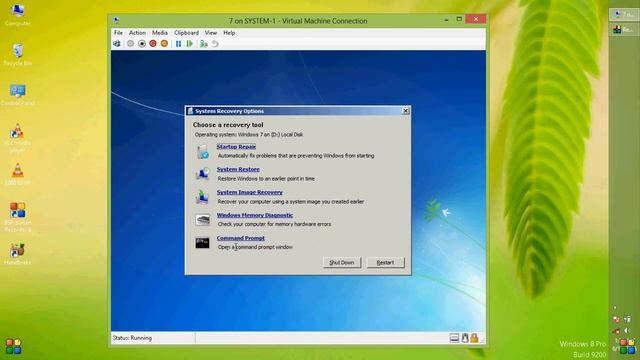Image resolution: width=640 pixels, height=360 pixels.
Task: Open System Image Recovery
Action: click(249, 192)
